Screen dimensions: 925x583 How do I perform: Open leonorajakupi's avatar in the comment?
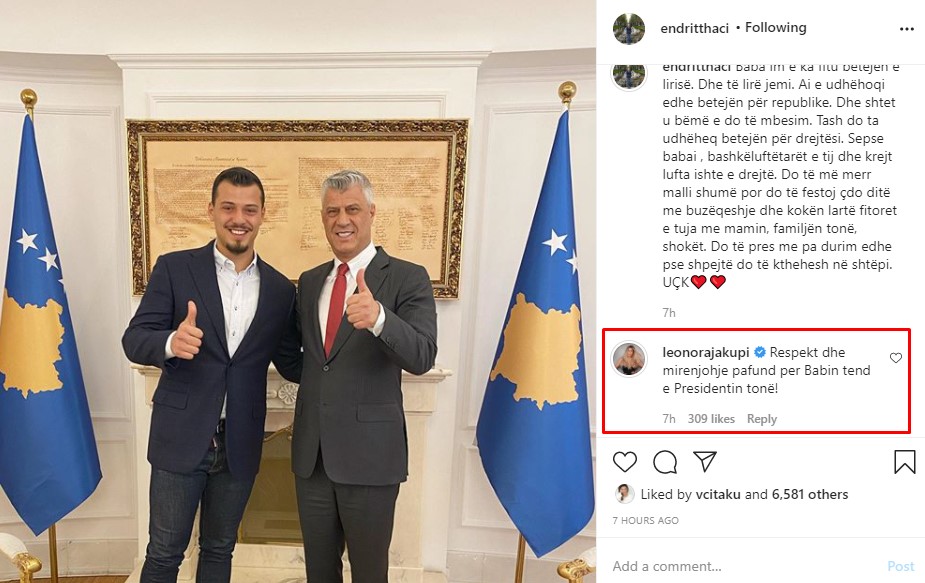tap(629, 358)
